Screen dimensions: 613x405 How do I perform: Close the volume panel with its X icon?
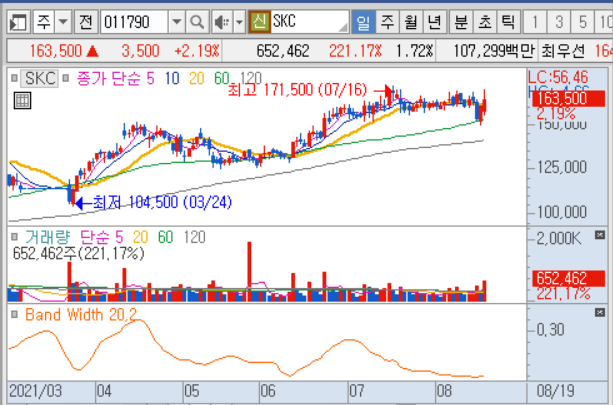click(x=600, y=235)
